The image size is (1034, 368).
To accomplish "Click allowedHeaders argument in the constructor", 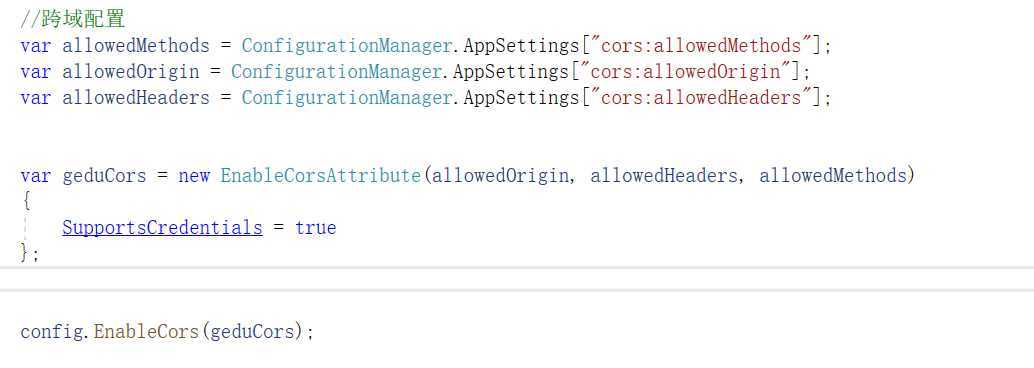I will click(664, 176).
